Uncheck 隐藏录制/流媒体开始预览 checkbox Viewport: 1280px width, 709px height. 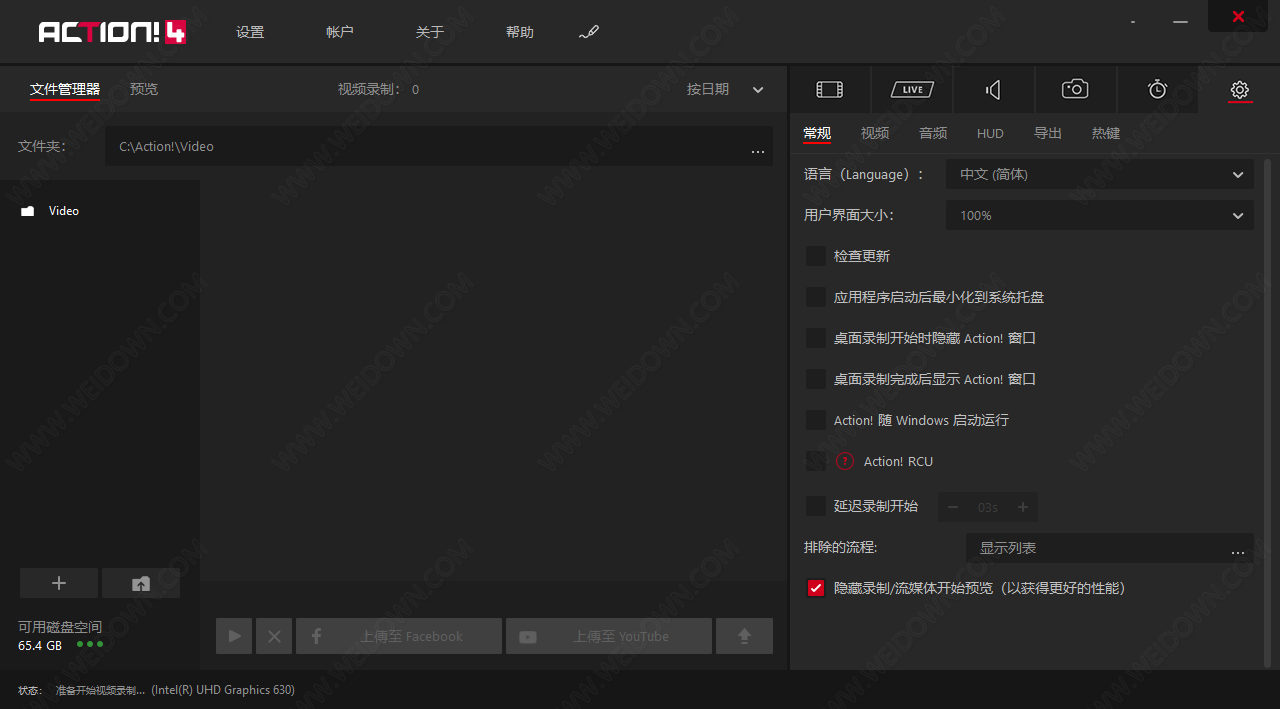(816, 588)
